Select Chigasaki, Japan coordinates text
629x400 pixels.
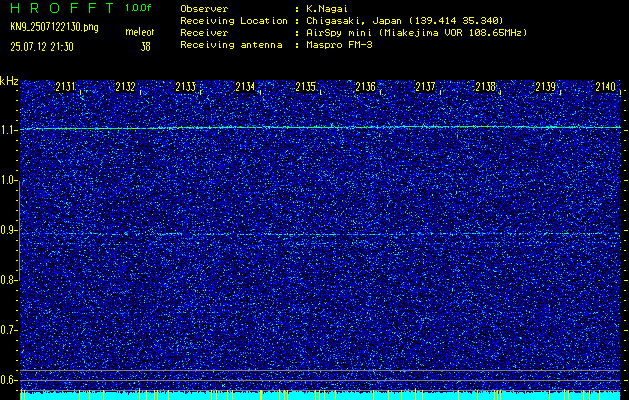(x=405, y=21)
